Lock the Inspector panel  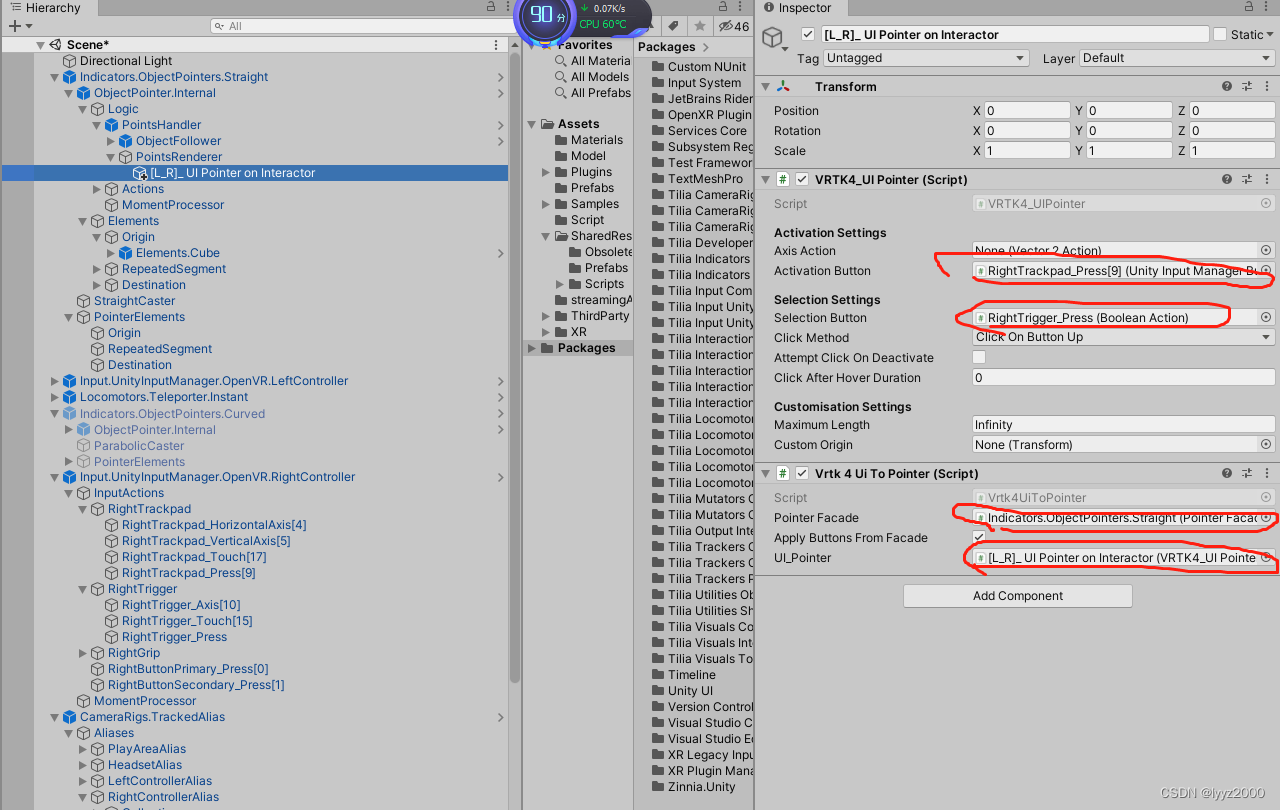pyautogui.click(x=1249, y=7)
